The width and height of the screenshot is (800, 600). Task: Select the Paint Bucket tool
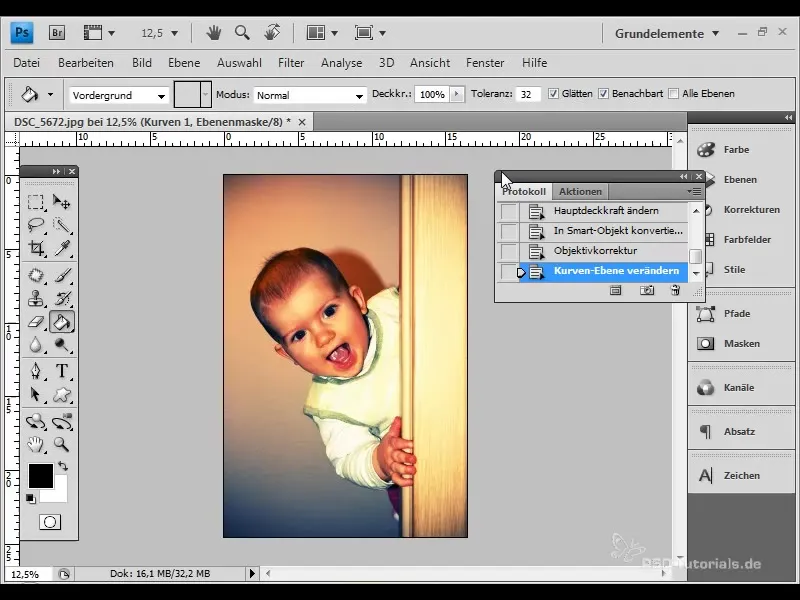coord(62,322)
